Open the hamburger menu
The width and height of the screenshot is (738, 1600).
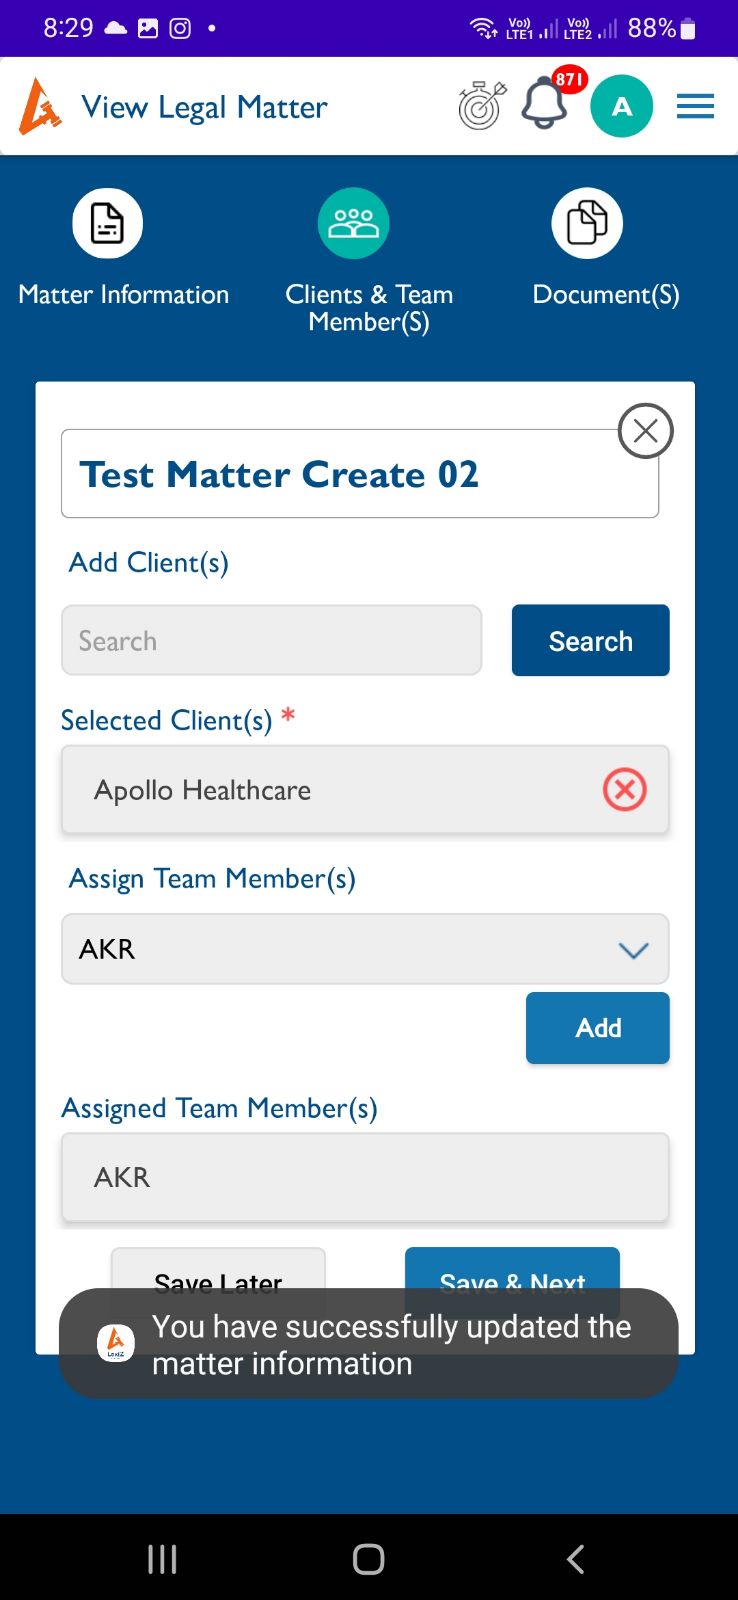695,106
